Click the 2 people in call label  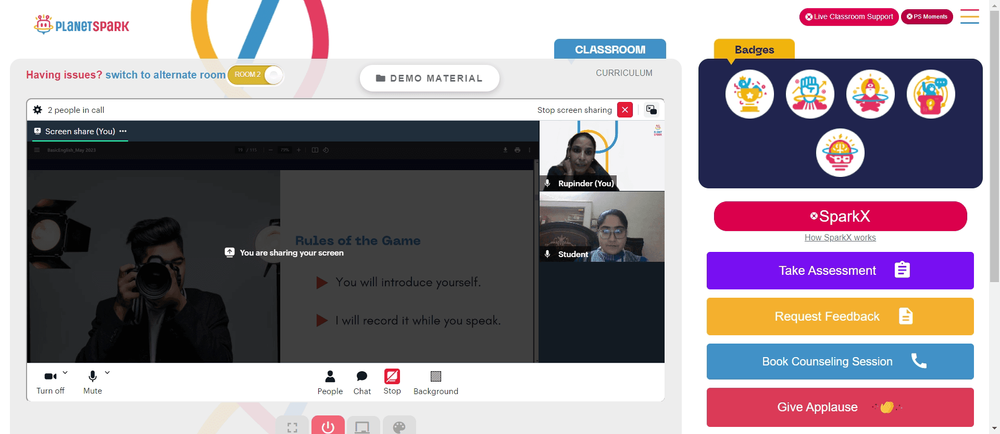point(76,110)
